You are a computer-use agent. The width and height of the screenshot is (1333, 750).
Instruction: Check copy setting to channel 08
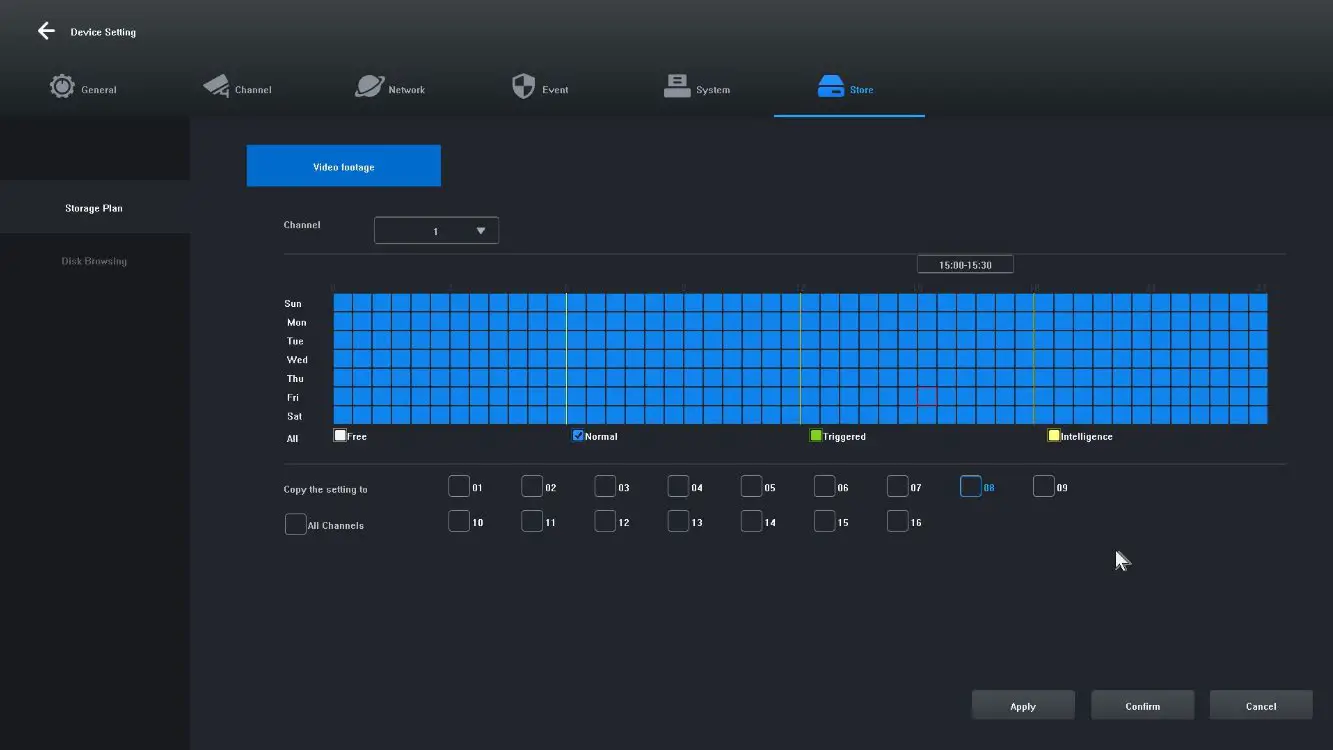pyautogui.click(x=970, y=487)
